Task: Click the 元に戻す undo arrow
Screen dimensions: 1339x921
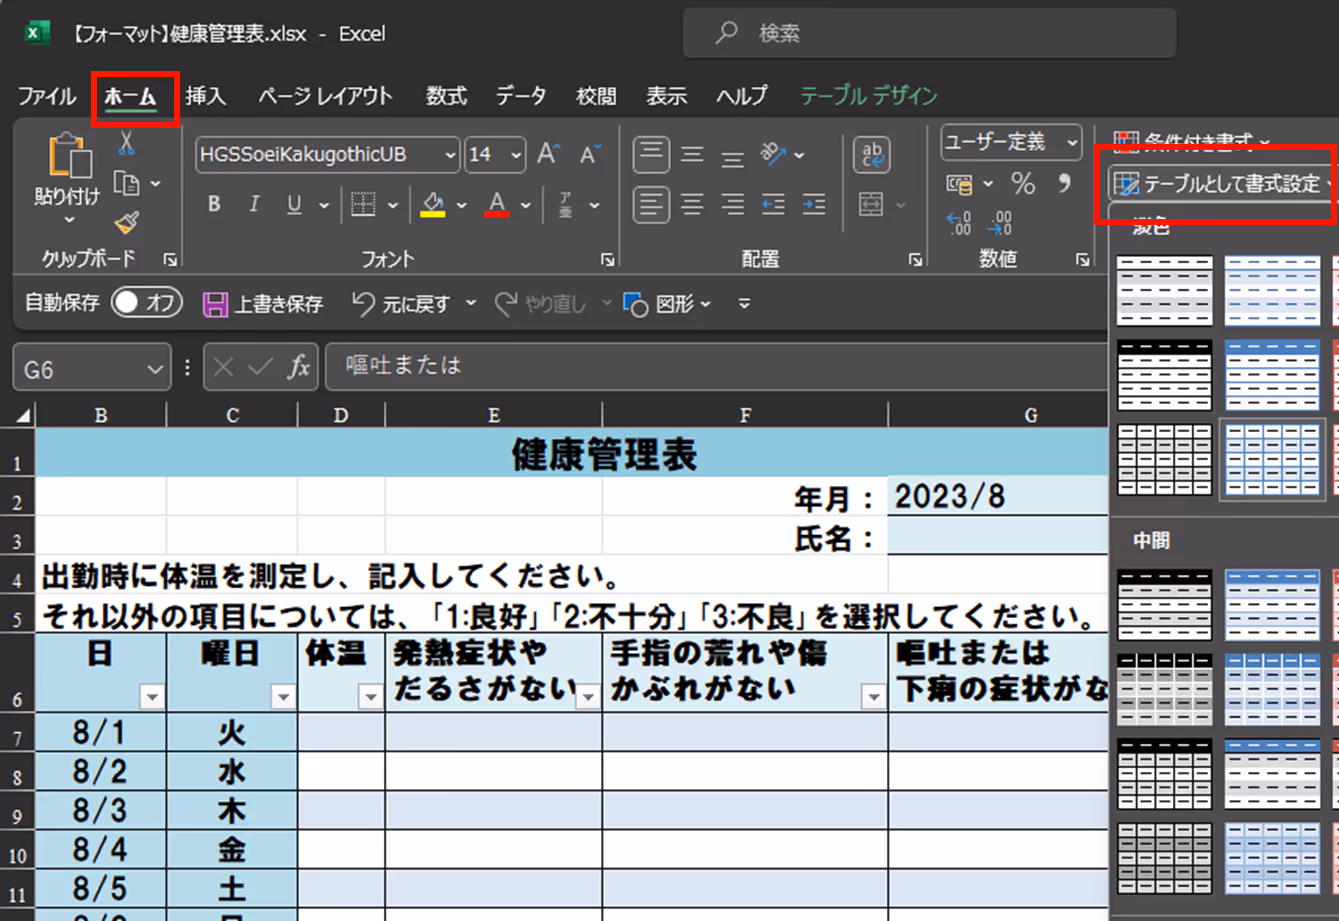Action: point(364,303)
